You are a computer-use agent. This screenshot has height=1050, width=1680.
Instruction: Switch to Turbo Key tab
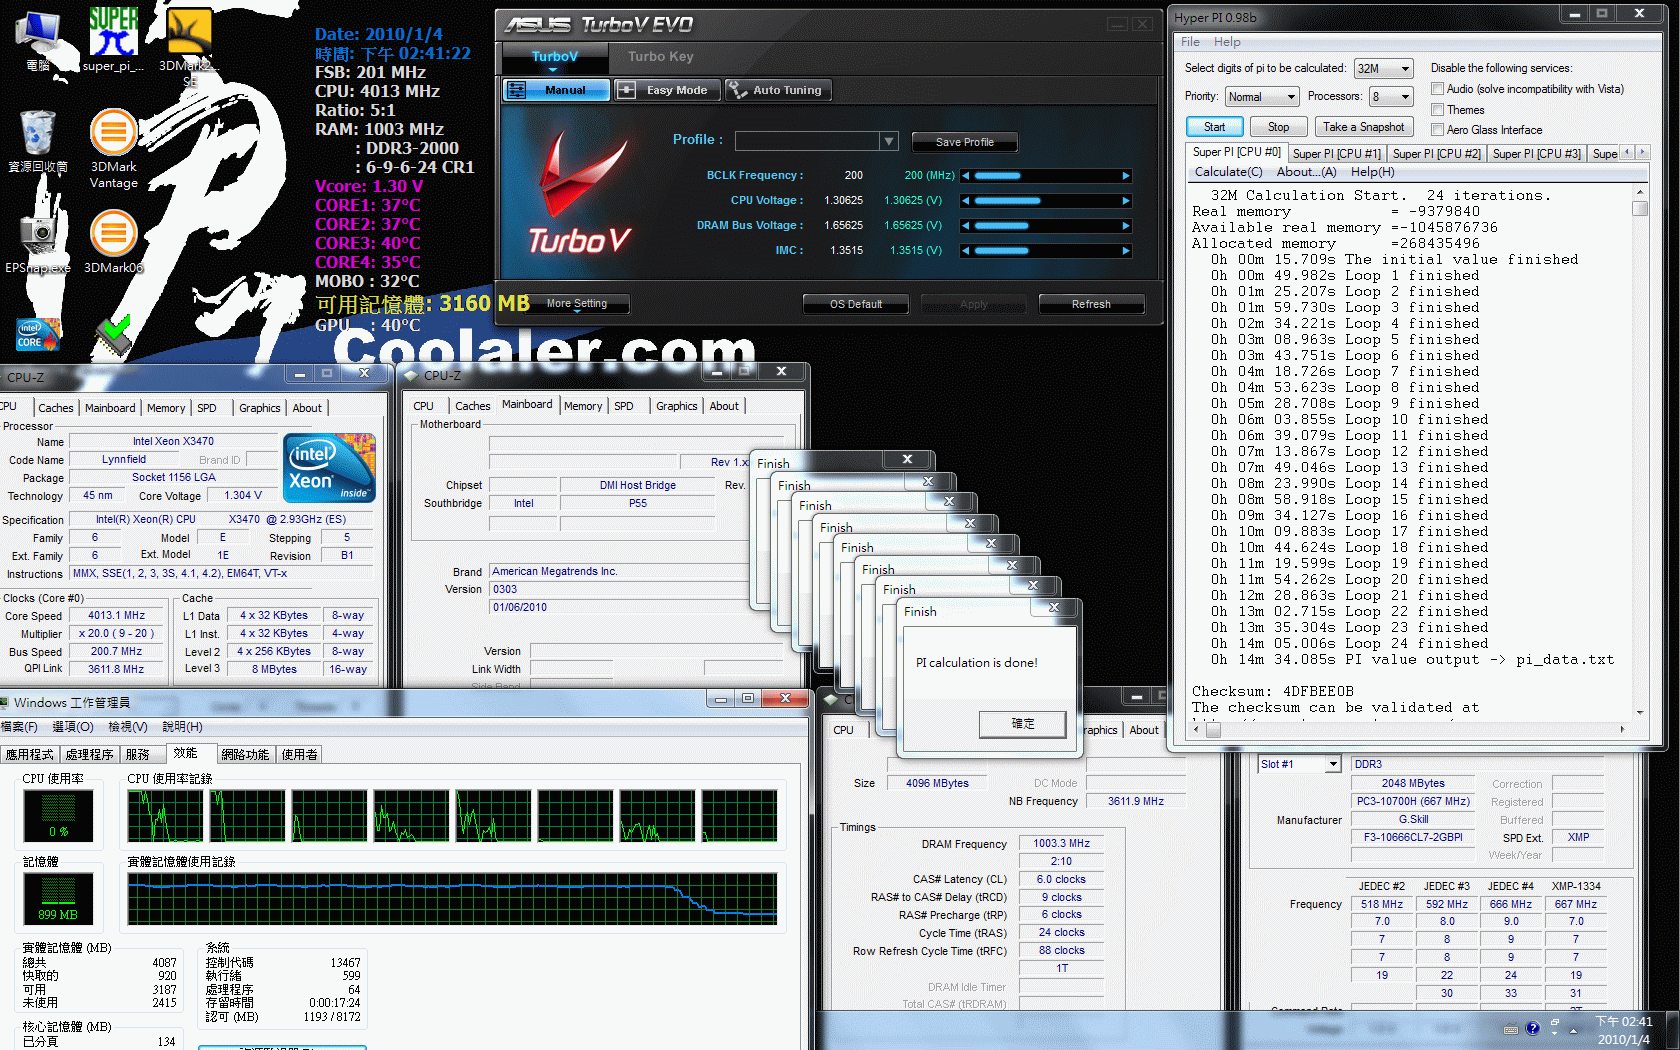point(660,57)
